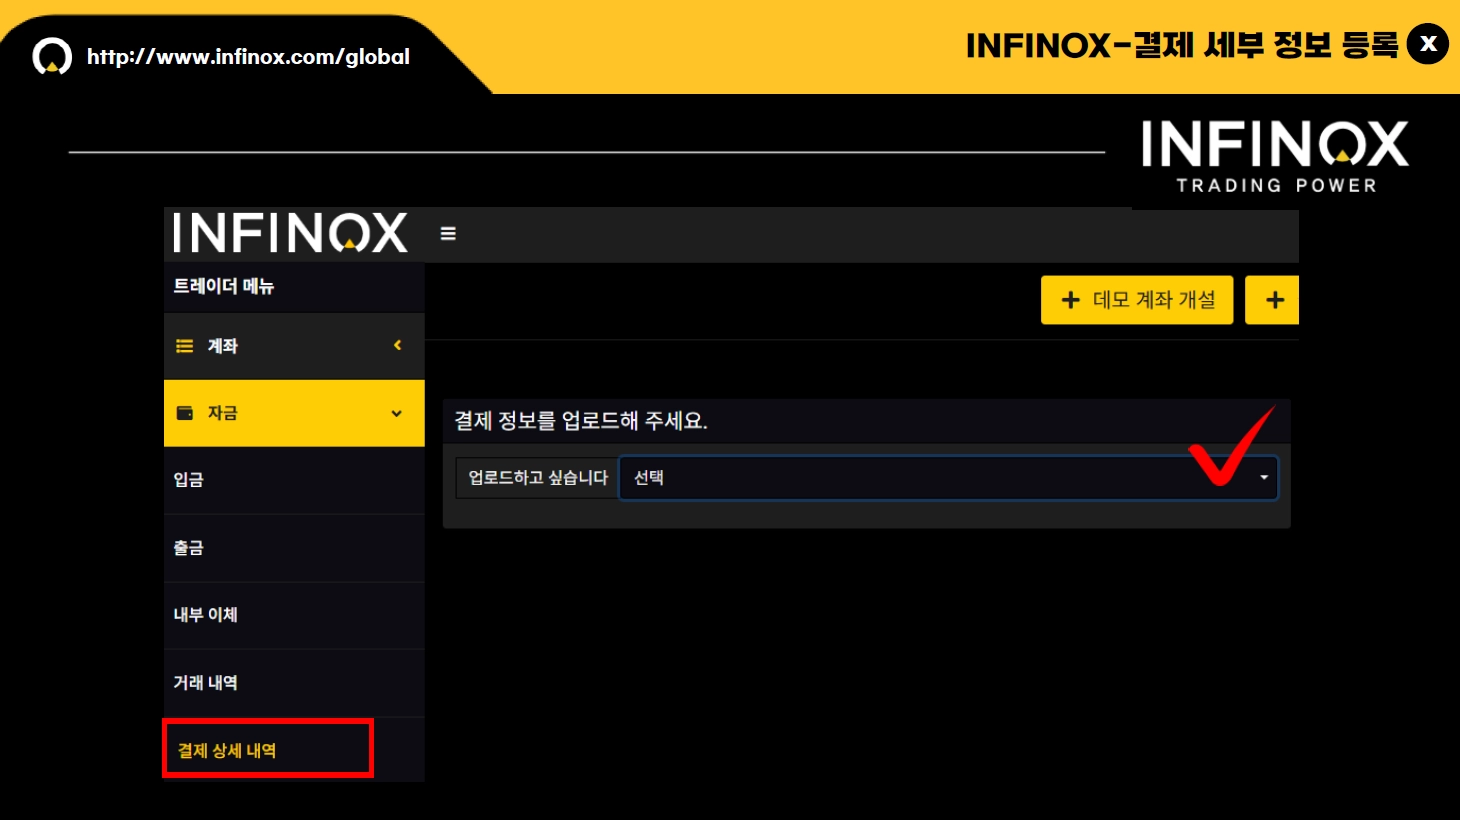
Task: Click the cut-off plus button beside 데모 계좌 개설
Action: tap(1272, 300)
